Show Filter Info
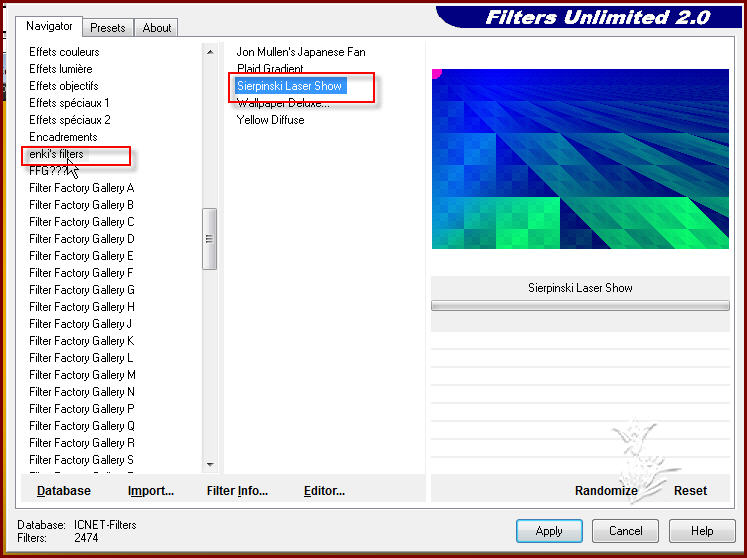This screenshot has height=558, width=747. tap(237, 491)
